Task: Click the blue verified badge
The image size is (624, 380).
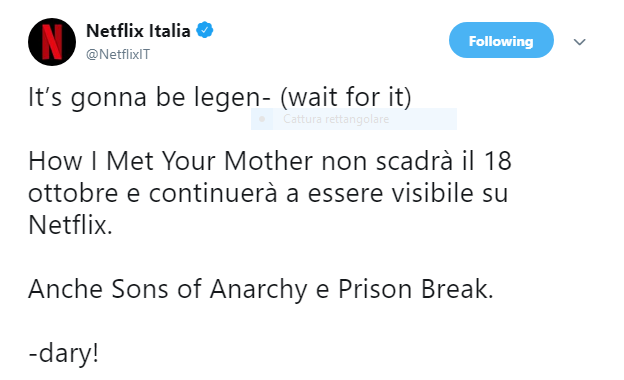Action: [x=205, y=30]
